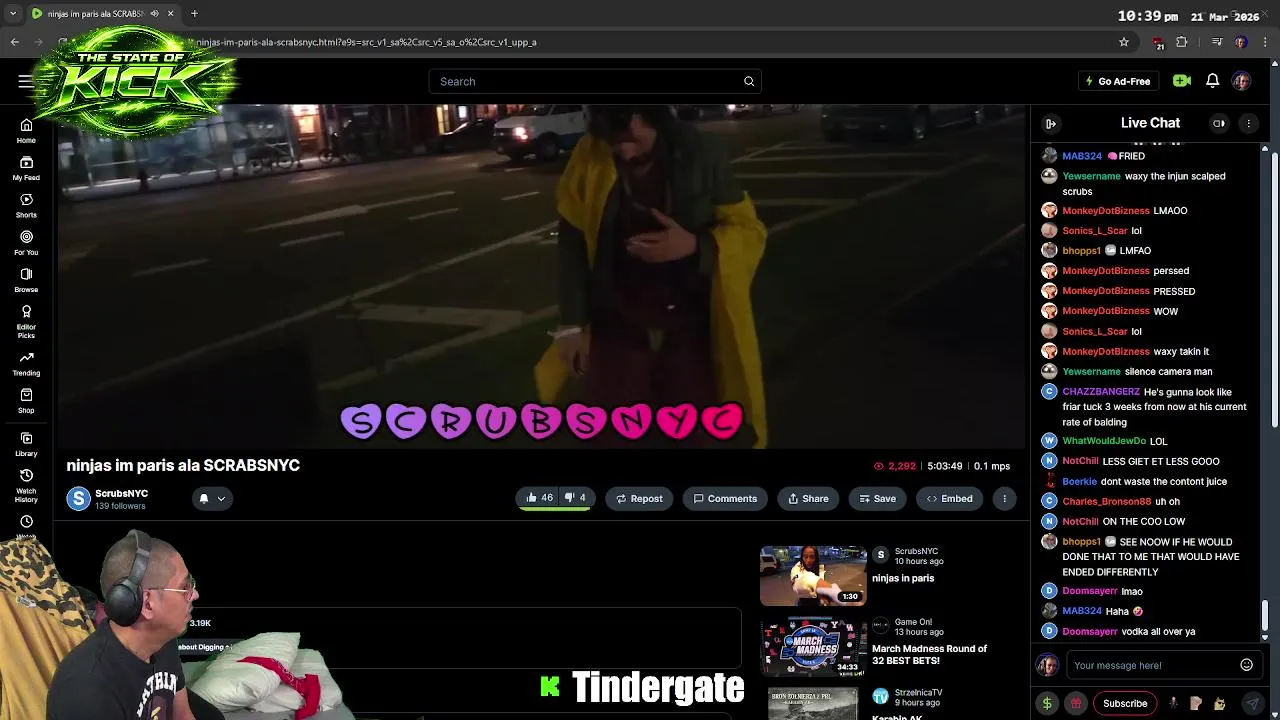
Task: Click the Go Ad-Free button
Action: [x=1118, y=81]
